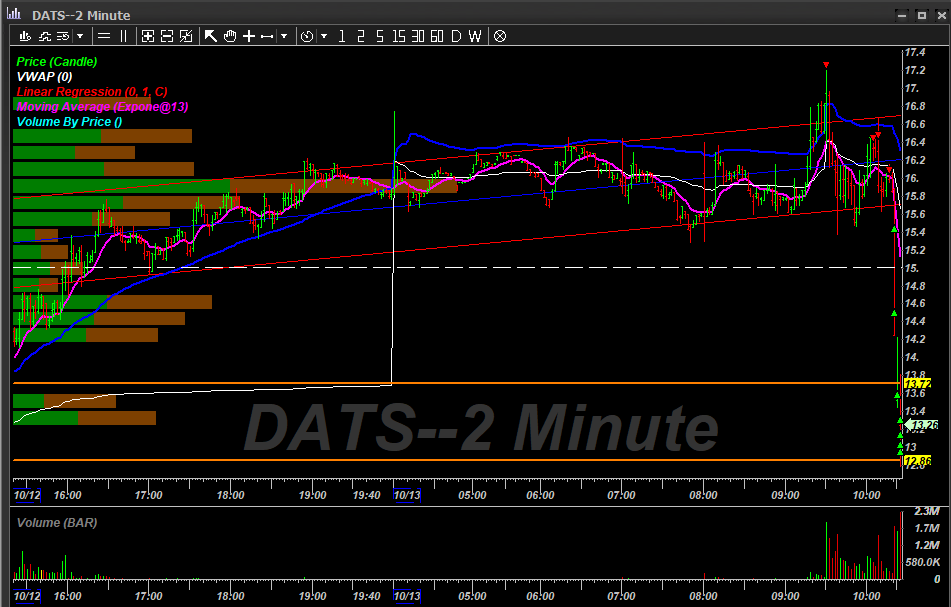Open the dropdown beside the chart style icons
The width and height of the screenshot is (951, 607).
tap(78, 36)
